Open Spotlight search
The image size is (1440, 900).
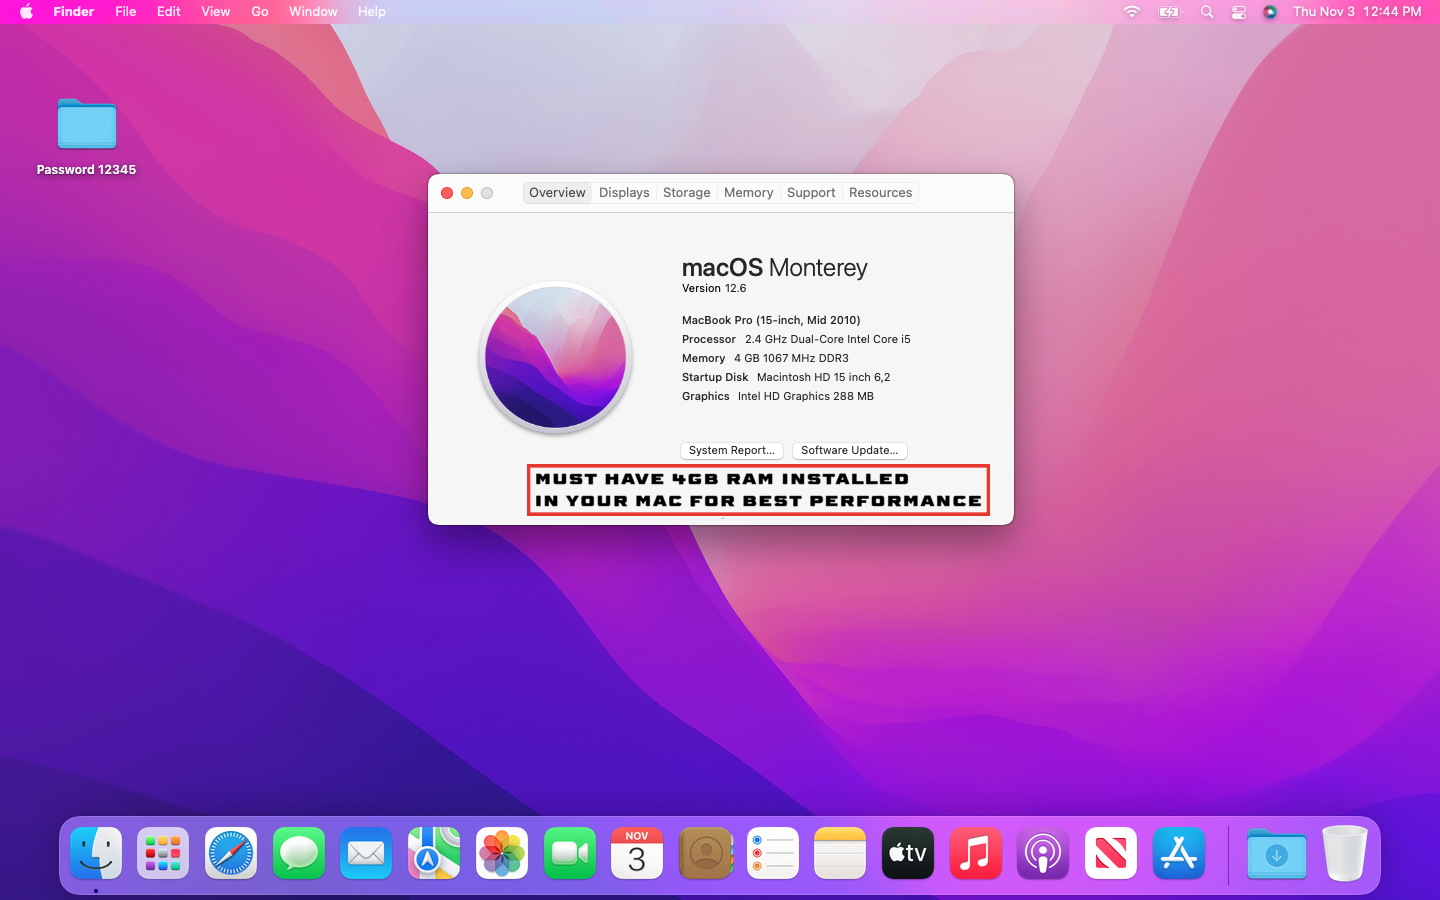pos(1207,12)
